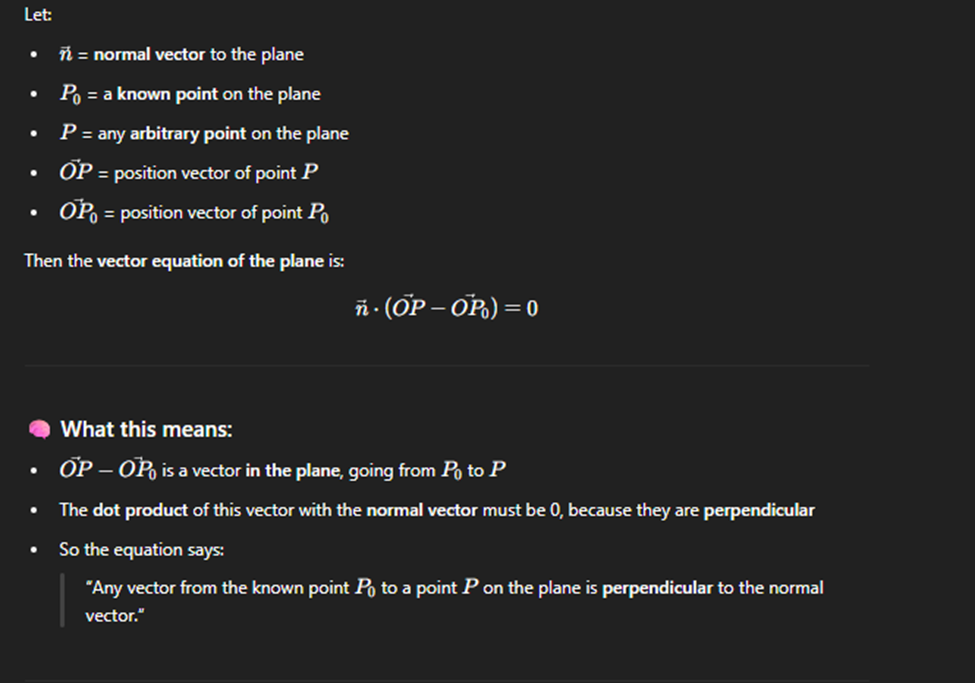Click the horizontal divider below the formula

coord(446,366)
